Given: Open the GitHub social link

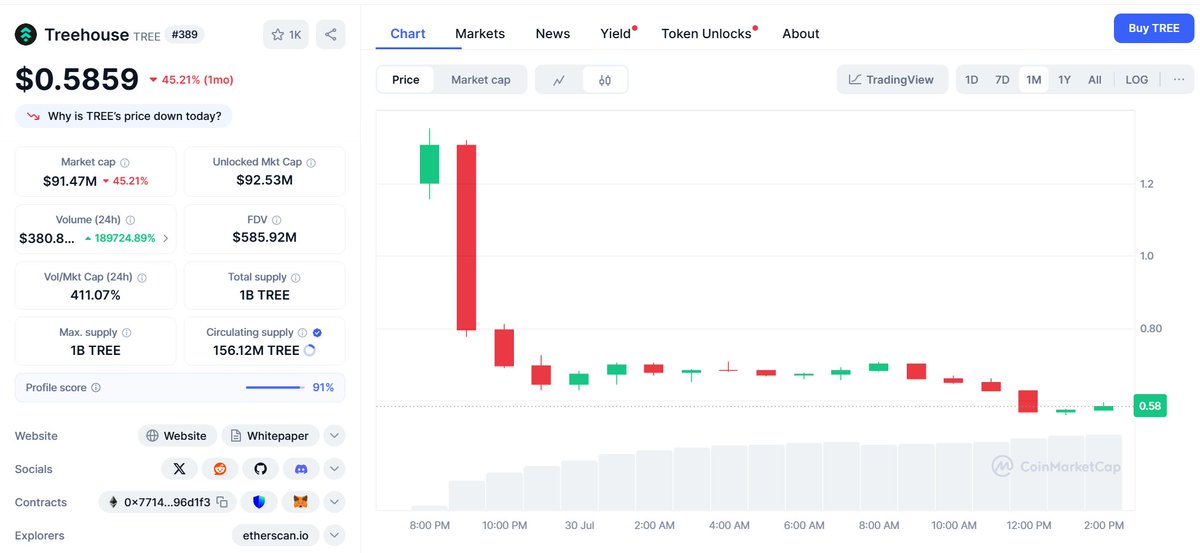Looking at the screenshot, I should (x=260, y=469).
